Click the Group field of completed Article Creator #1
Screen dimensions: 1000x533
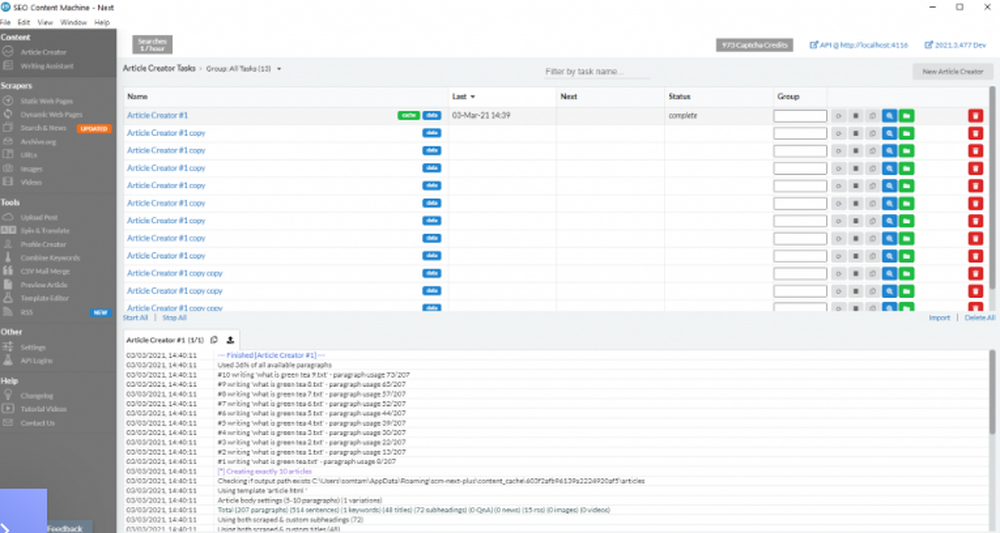(x=800, y=116)
